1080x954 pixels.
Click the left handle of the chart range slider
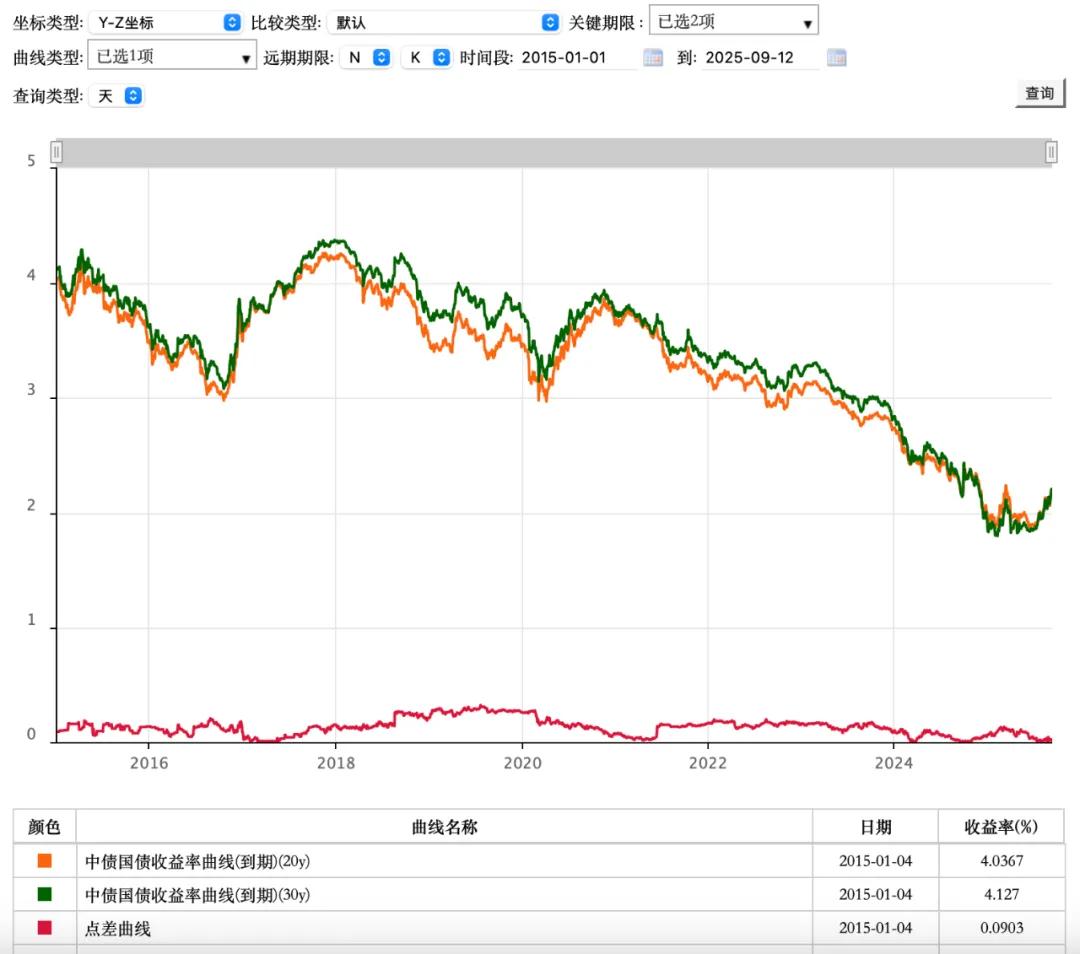[57, 152]
